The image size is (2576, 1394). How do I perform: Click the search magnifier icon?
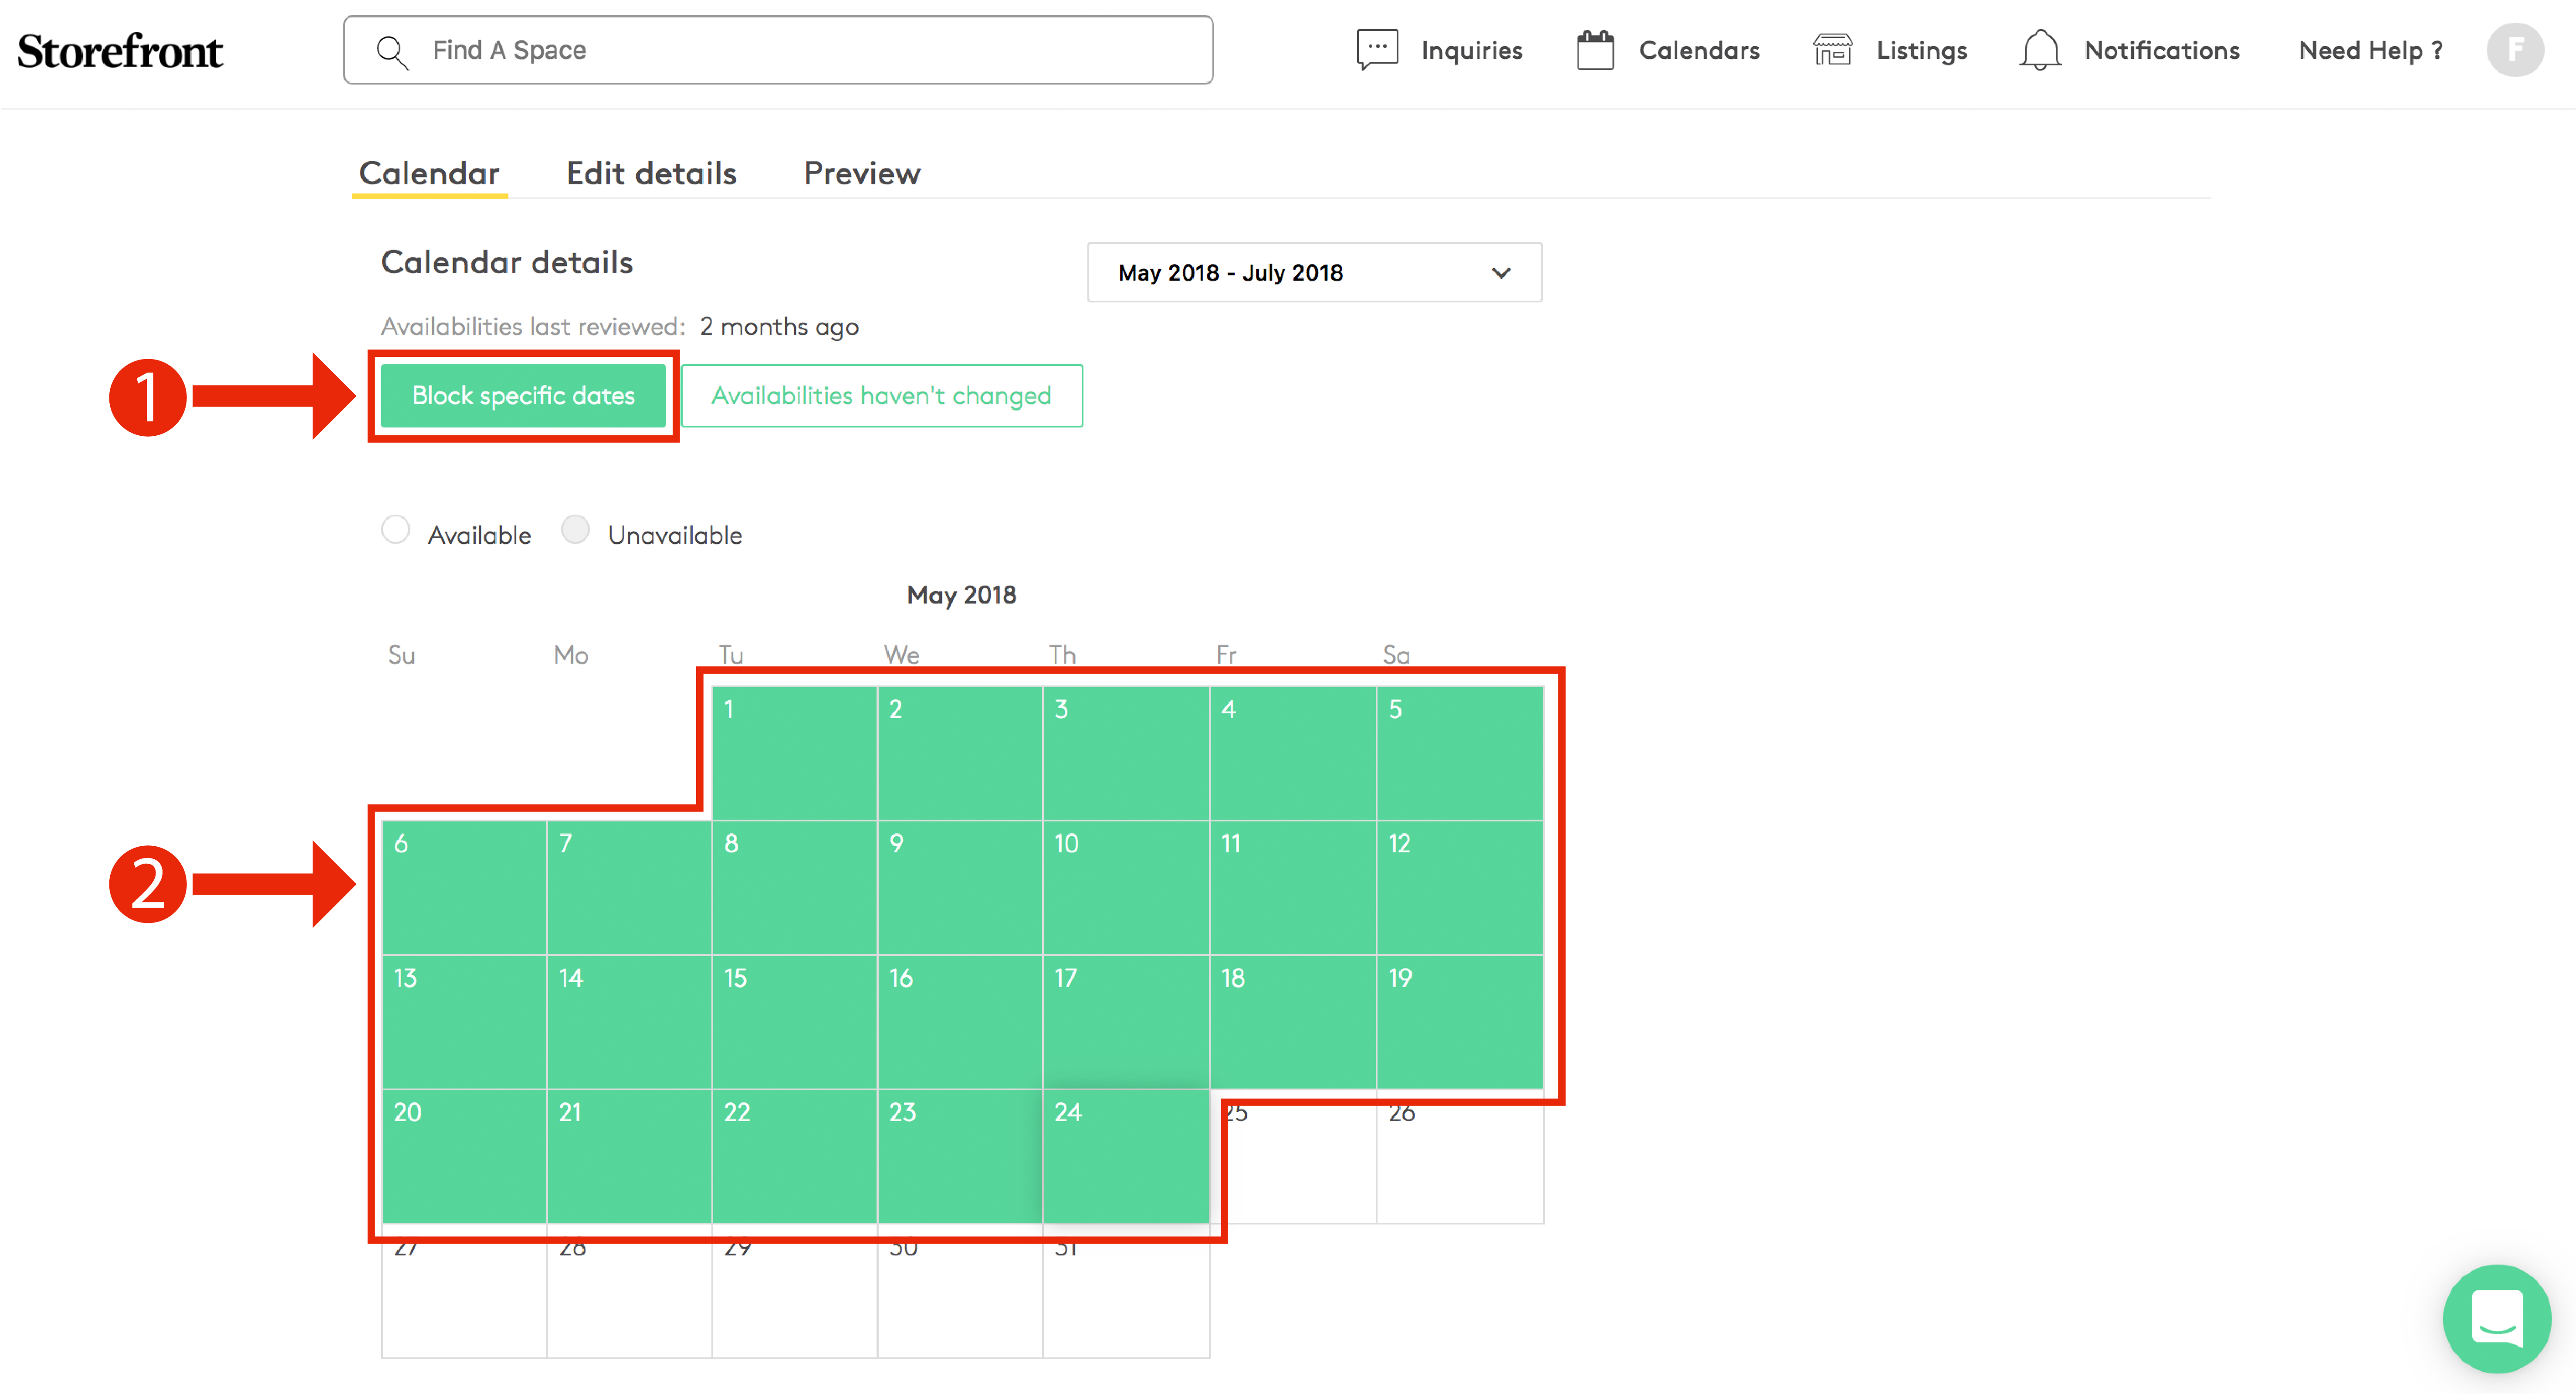coord(392,51)
